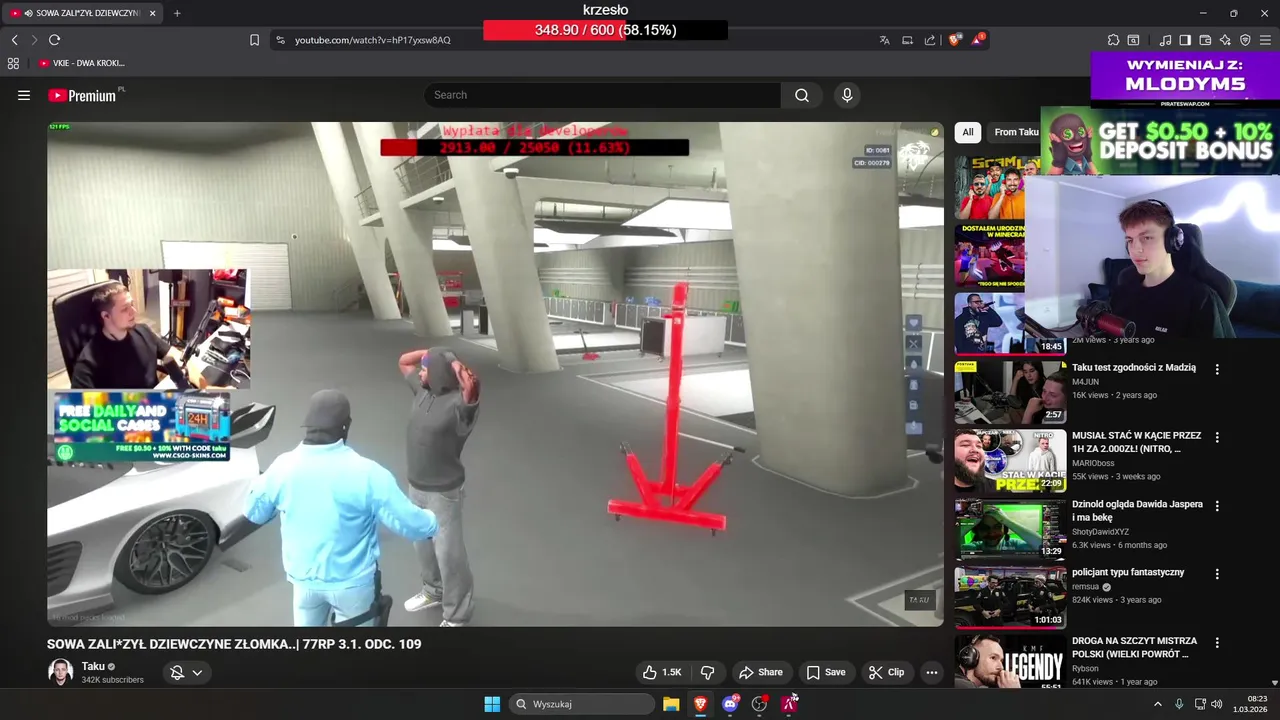Save the video to playlist

[x=826, y=672]
